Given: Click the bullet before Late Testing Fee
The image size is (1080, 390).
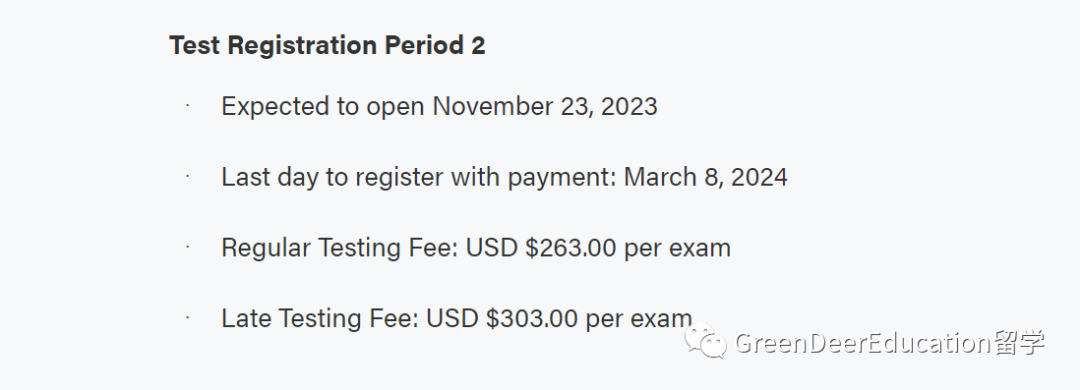Looking at the screenshot, I should tap(187, 317).
